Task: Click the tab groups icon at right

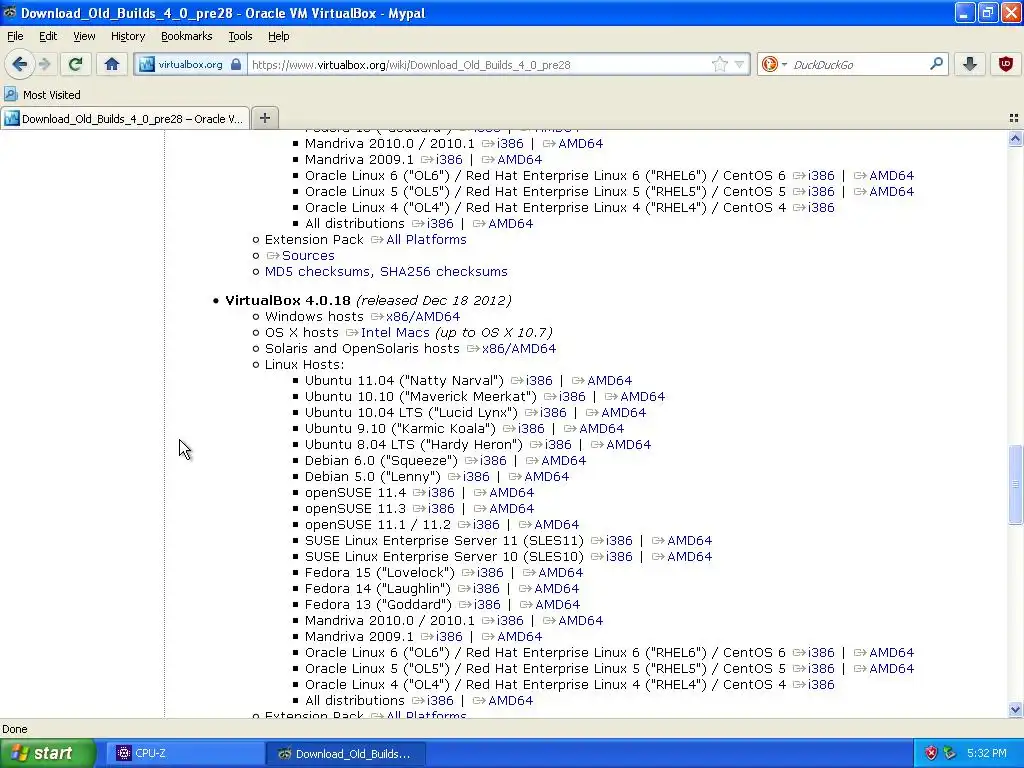Action: tap(1014, 118)
